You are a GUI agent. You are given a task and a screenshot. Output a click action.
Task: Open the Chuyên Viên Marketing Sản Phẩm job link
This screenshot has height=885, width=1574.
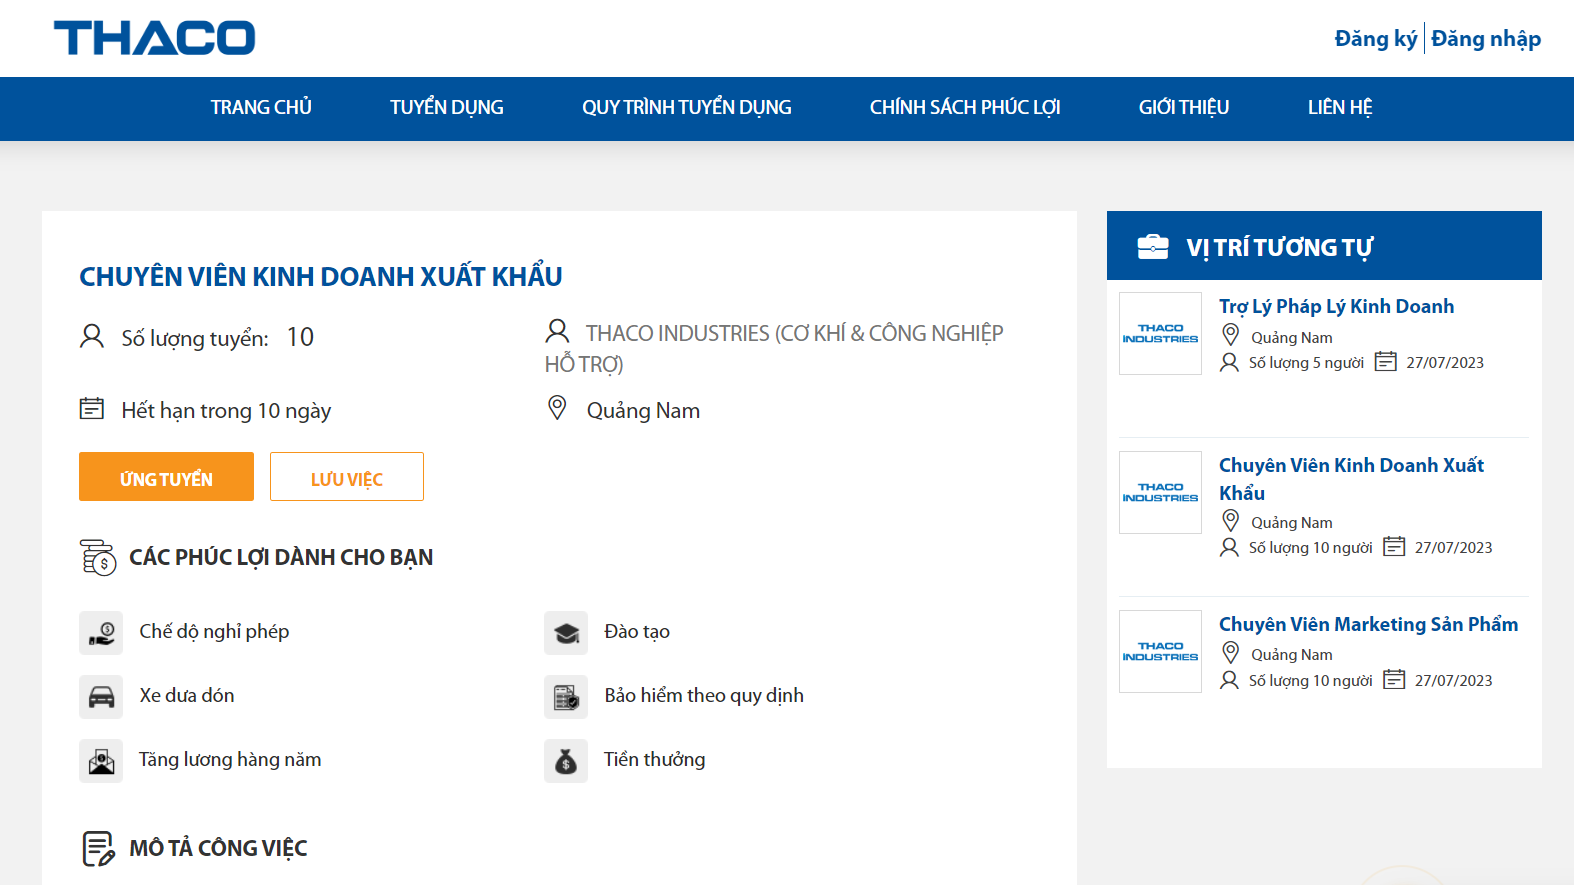[1368, 624]
